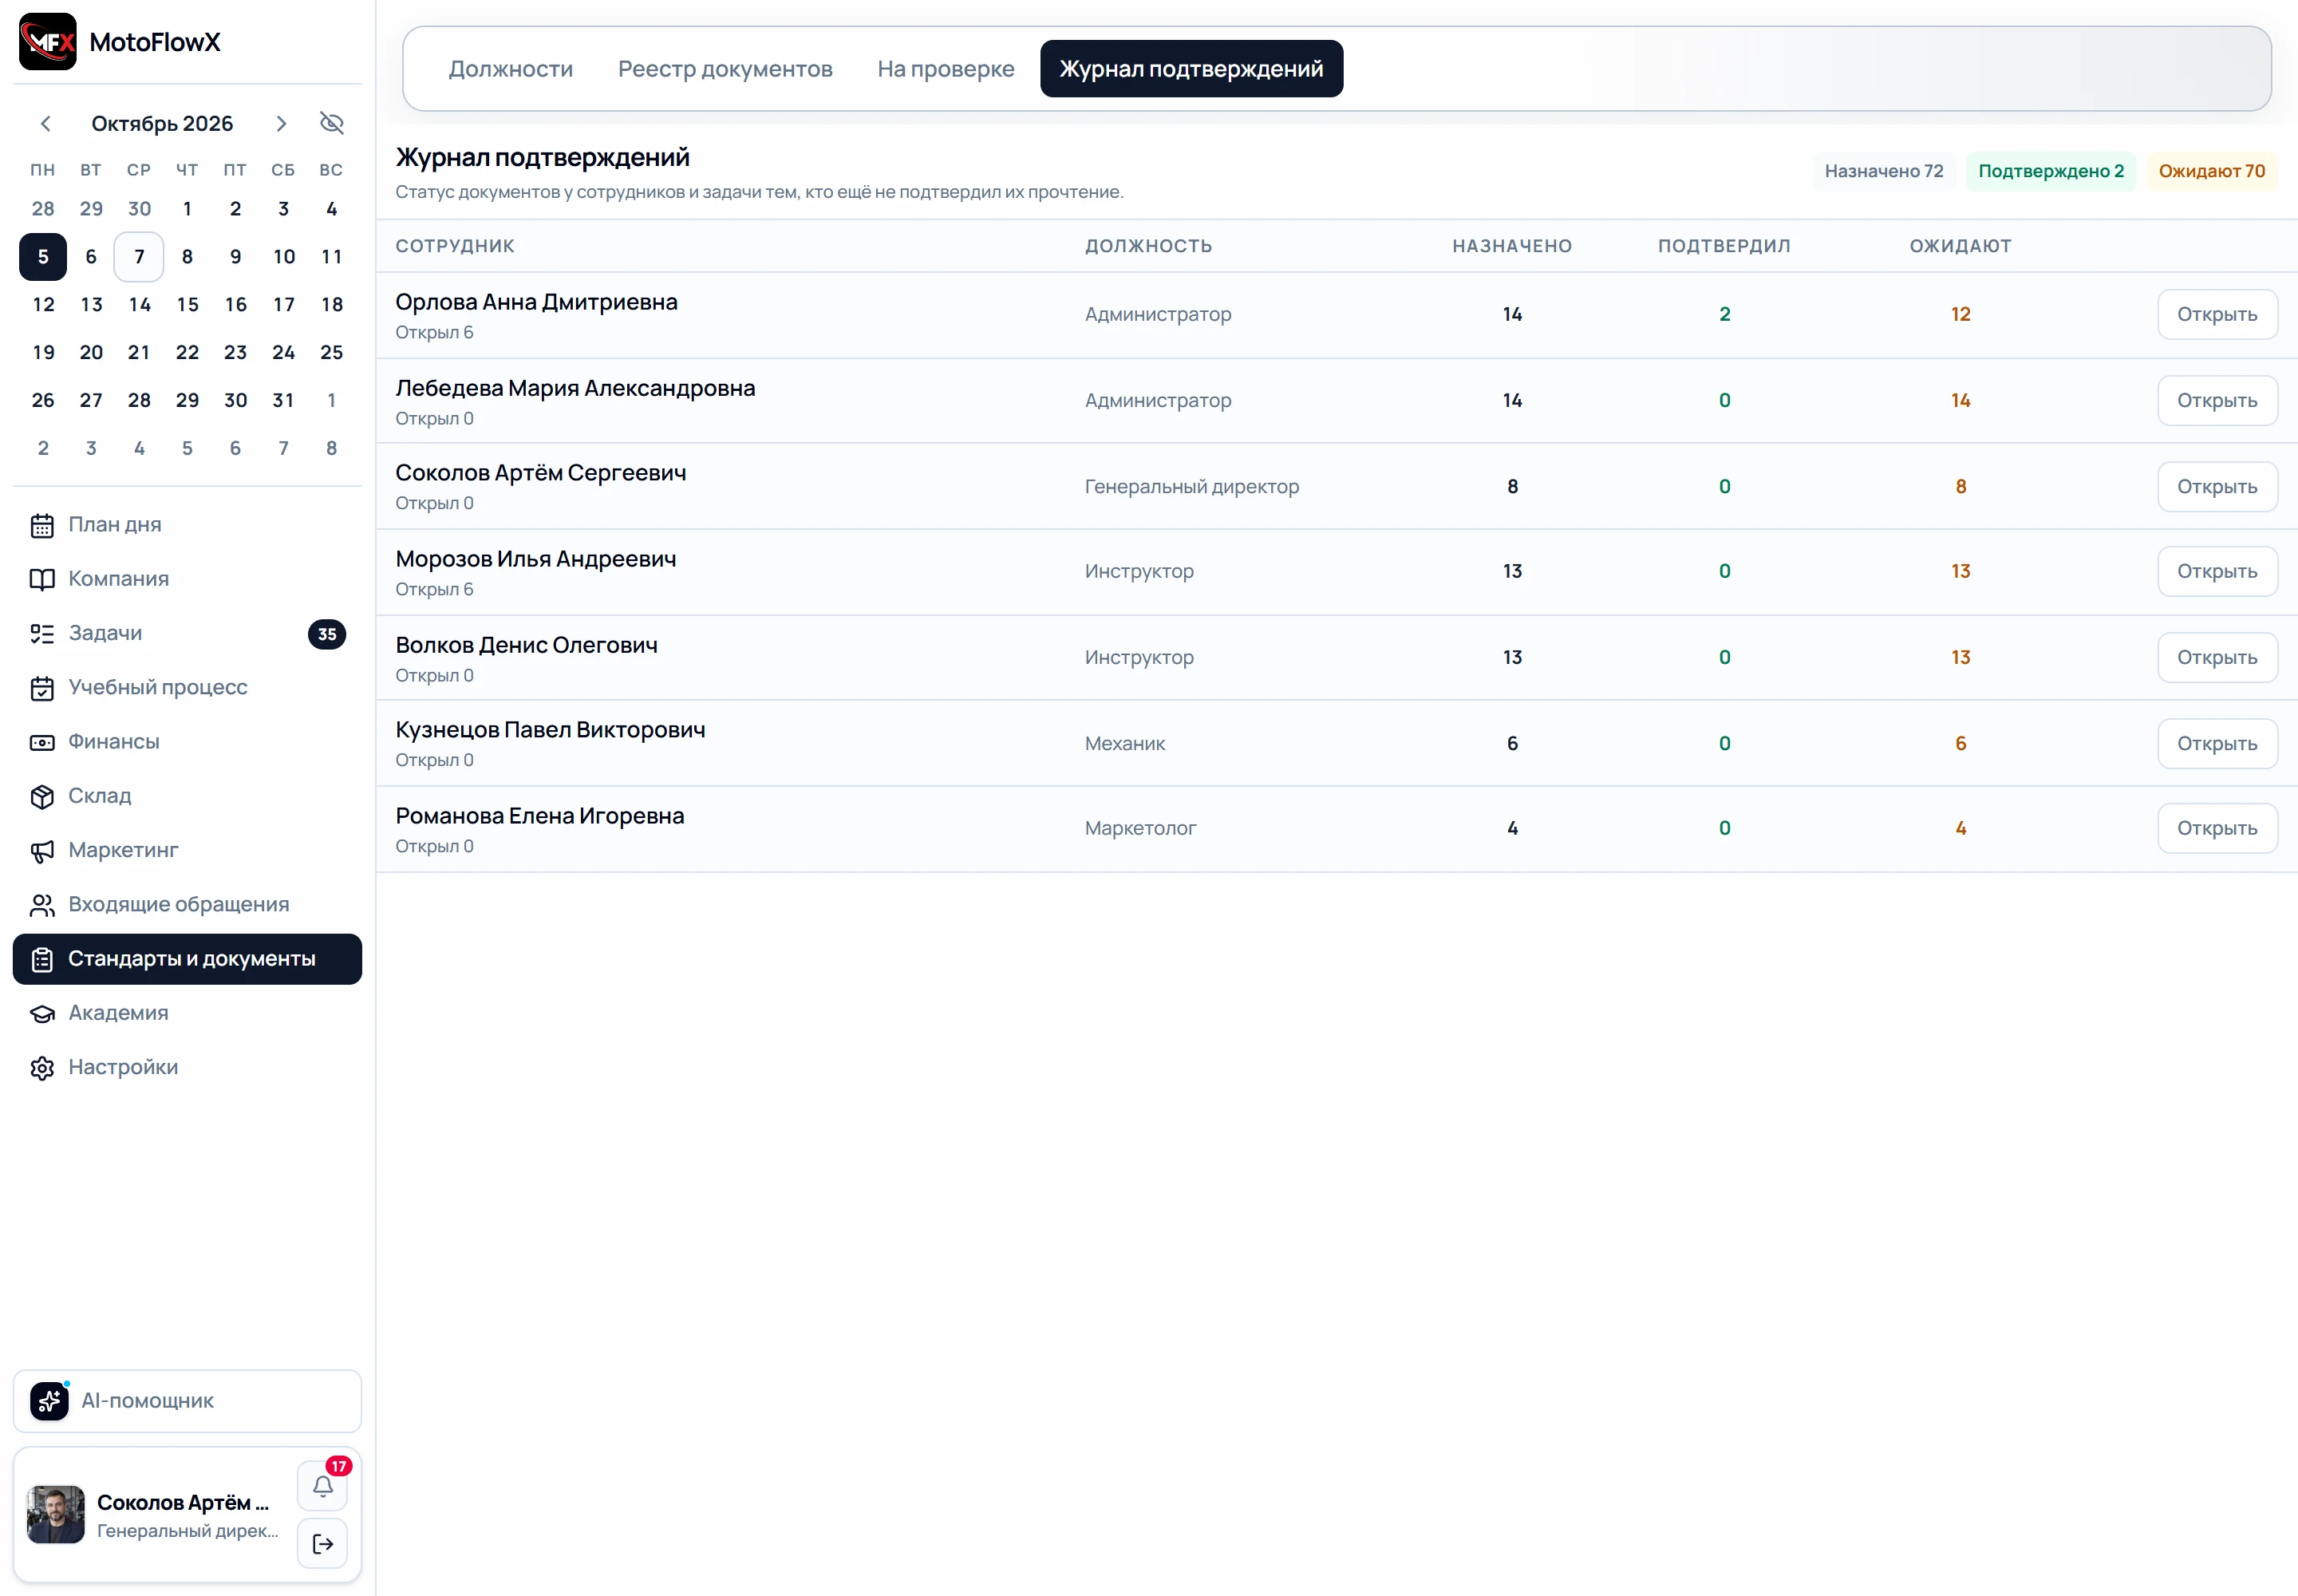Click the MotoFlowX logo icon
Image resolution: width=2298 pixels, height=1596 pixels.
pyautogui.click(x=47, y=42)
